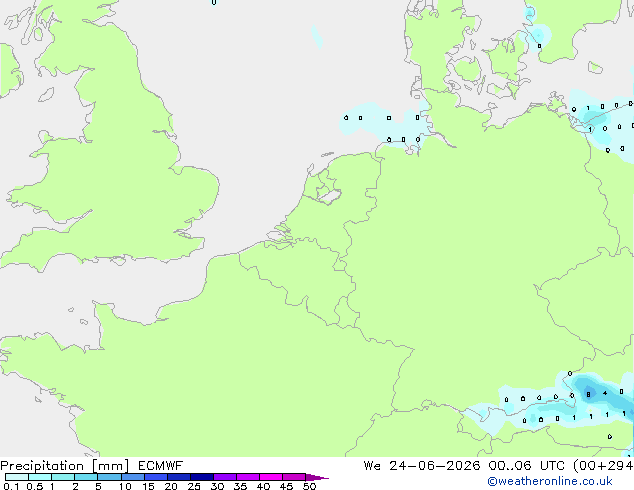
Task: Click the 0.1–0.5 mm legend color swatch
Action: pyautogui.click(x=17, y=477)
